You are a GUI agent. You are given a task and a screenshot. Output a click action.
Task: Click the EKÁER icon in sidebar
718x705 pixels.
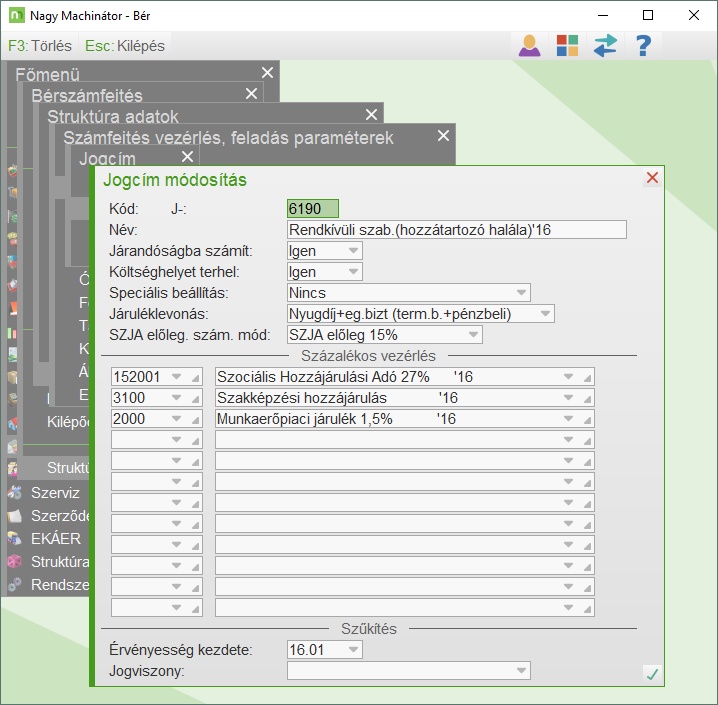(14, 539)
